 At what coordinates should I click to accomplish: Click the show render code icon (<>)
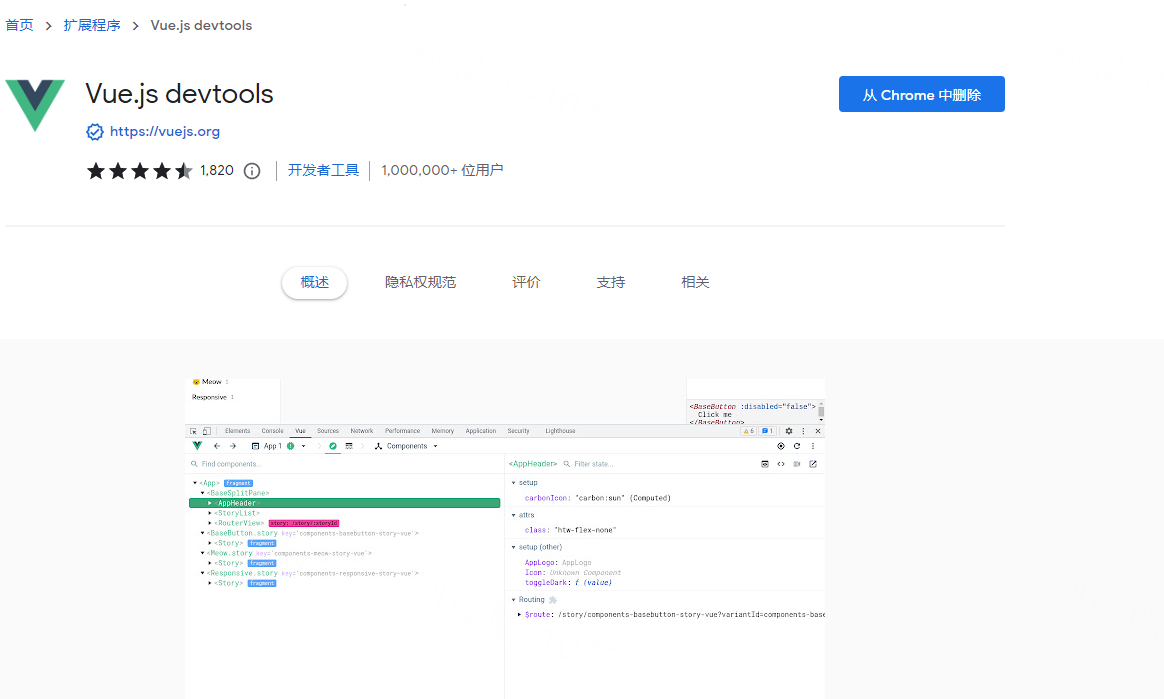point(781,464)
